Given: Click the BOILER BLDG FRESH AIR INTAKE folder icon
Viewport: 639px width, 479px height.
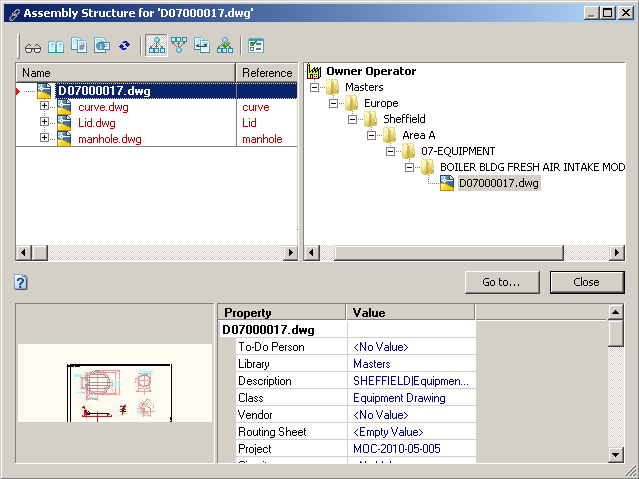Looking at the screenshot, I should point(428,167).
